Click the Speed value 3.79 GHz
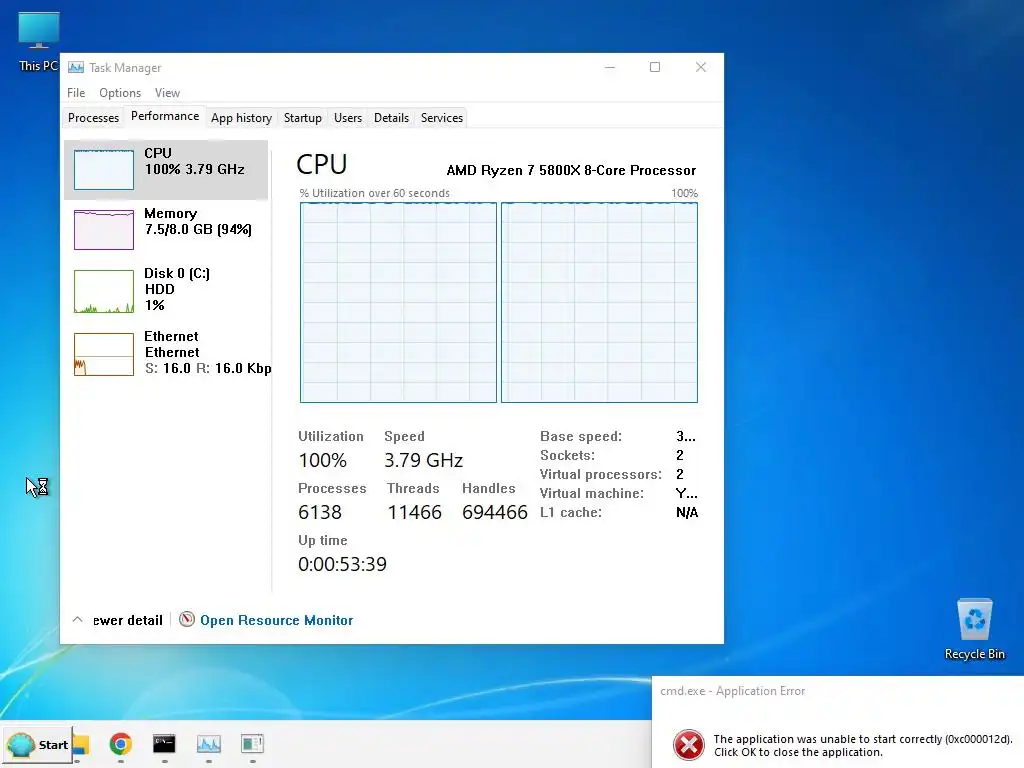 (423, 460)
